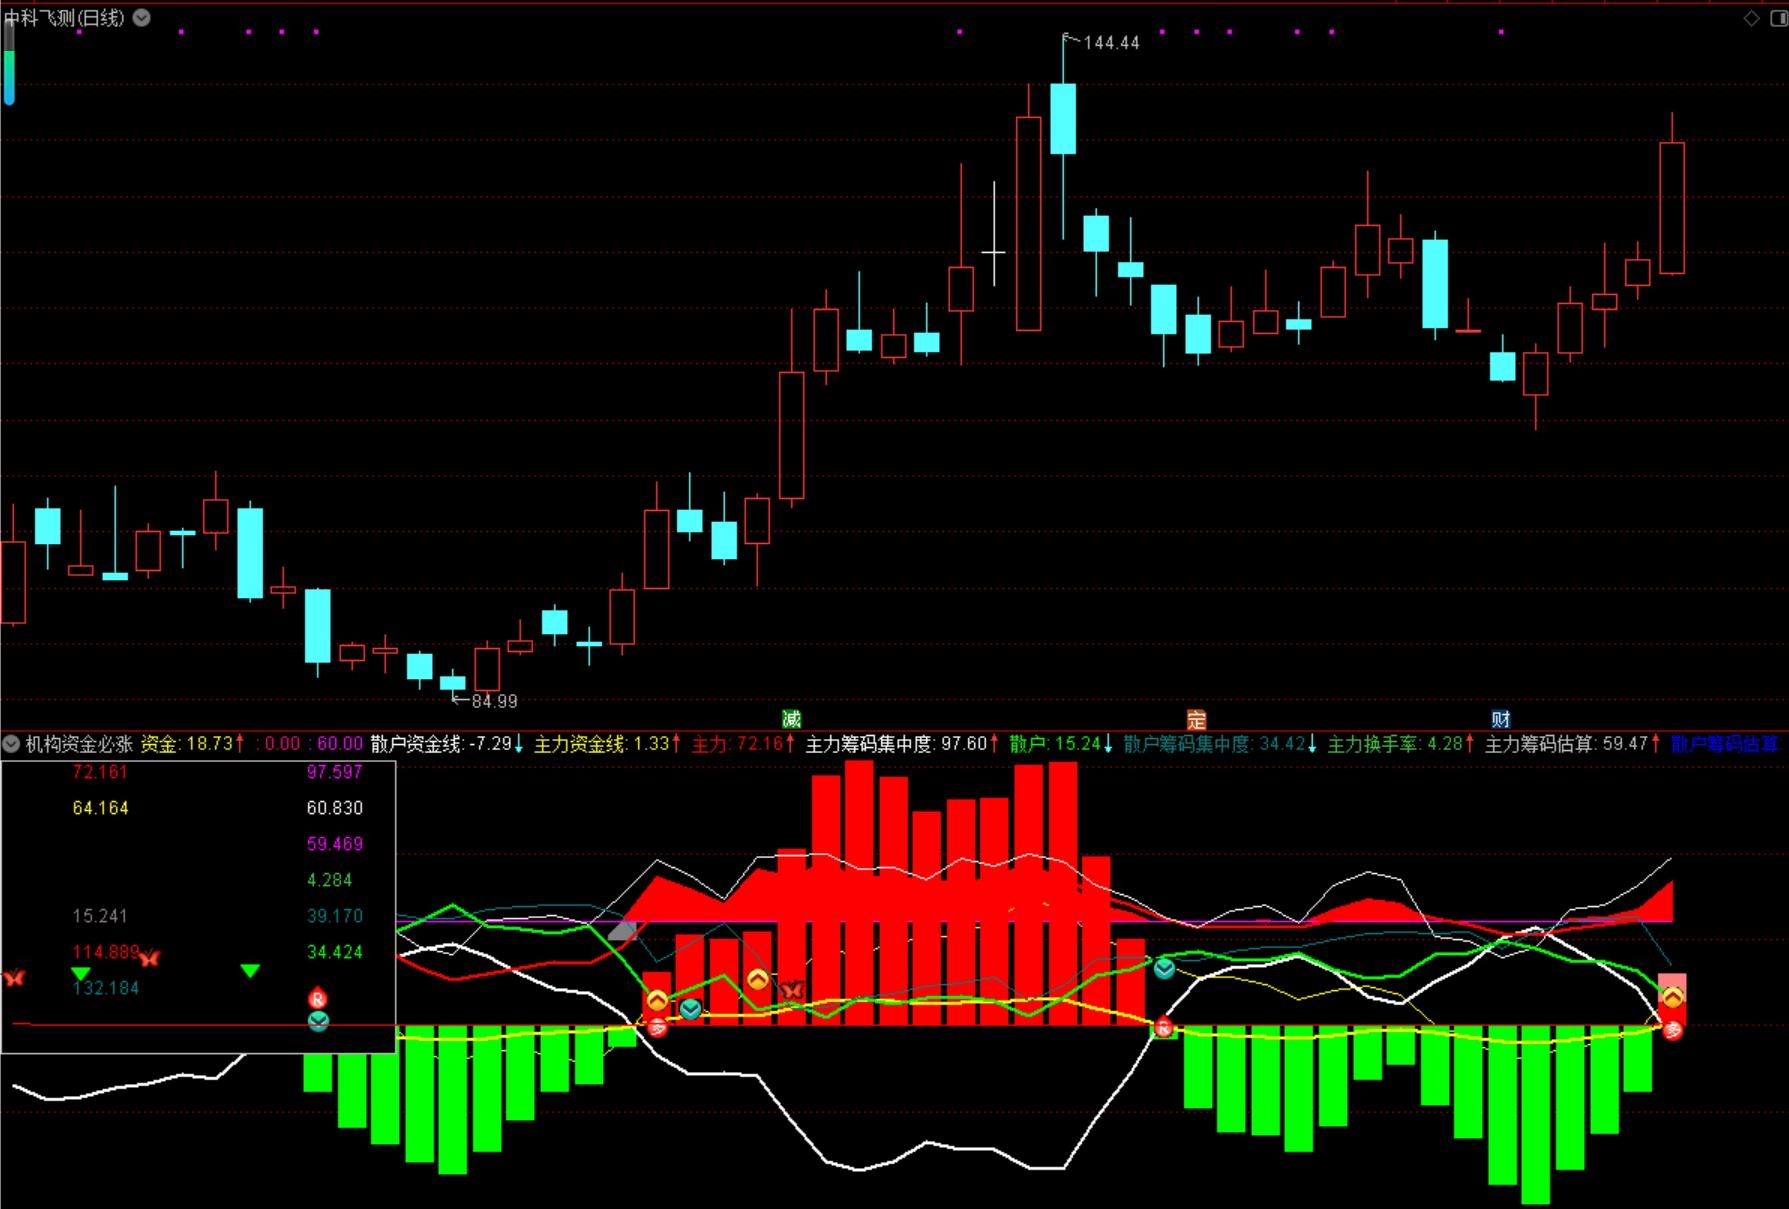Expand the 机构资金必涨 indicator dropdown
The height and width of the screenshot is (1209, 1789).
click(x=11, y=743)
